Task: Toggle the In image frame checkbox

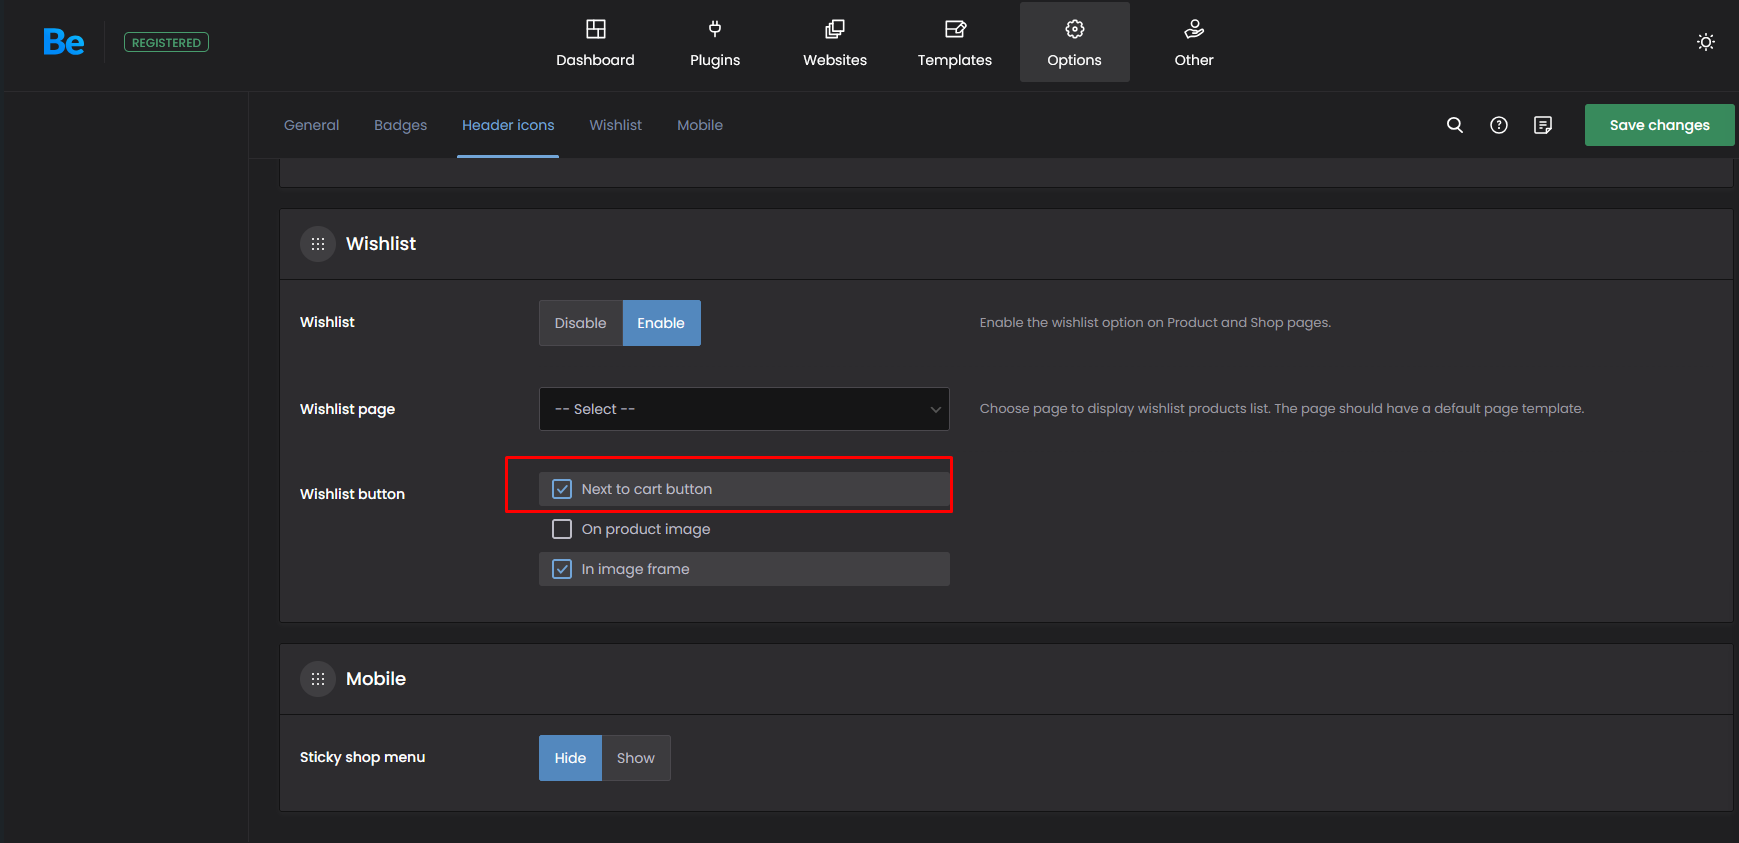Action: coord(562,569)
